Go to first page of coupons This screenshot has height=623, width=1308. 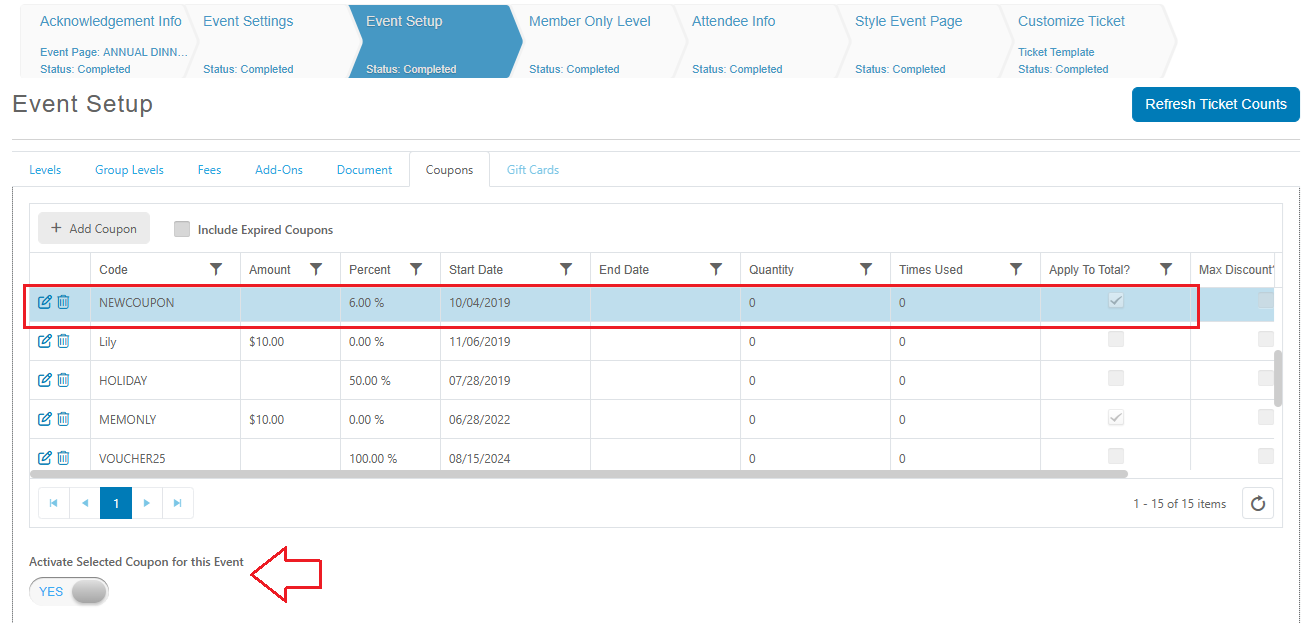(54, 503)
